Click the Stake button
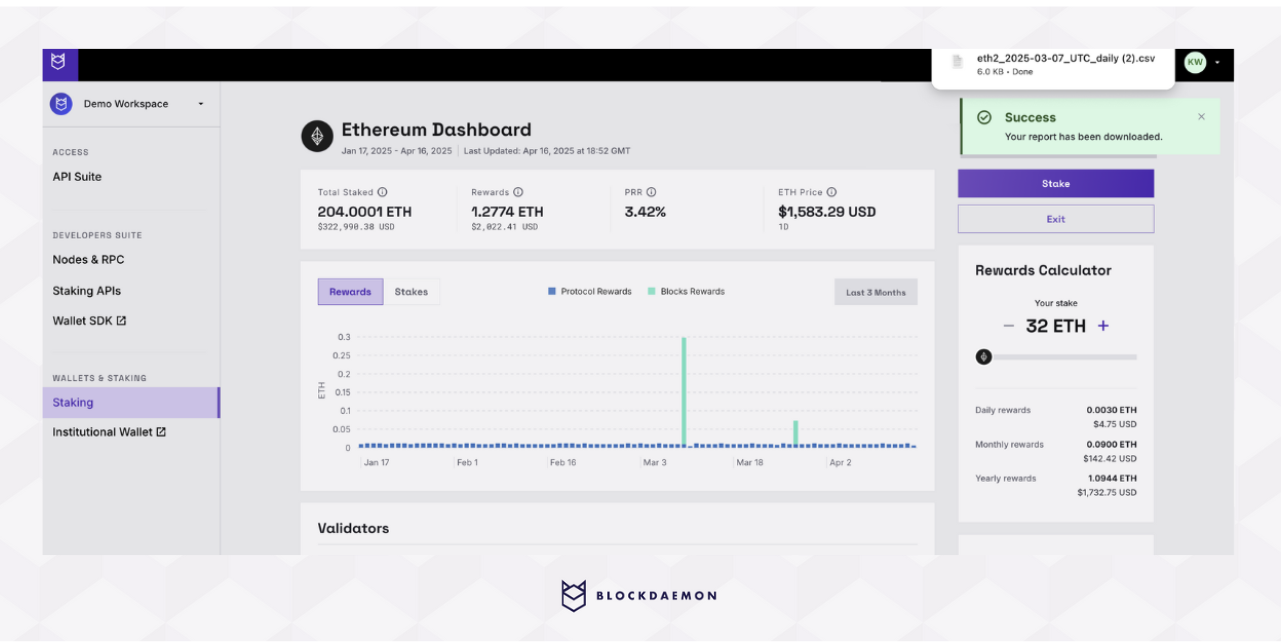Image resolution: width=1286 pixels, height=644 pixels. point(1056,184)
